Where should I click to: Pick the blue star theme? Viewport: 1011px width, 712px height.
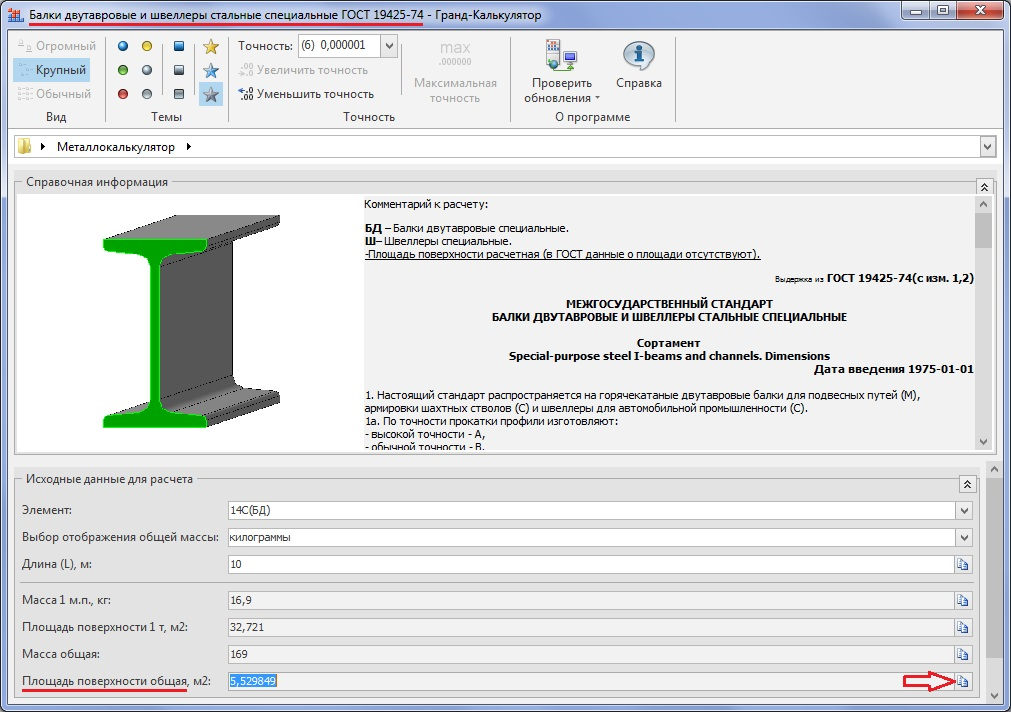[211, 70]
